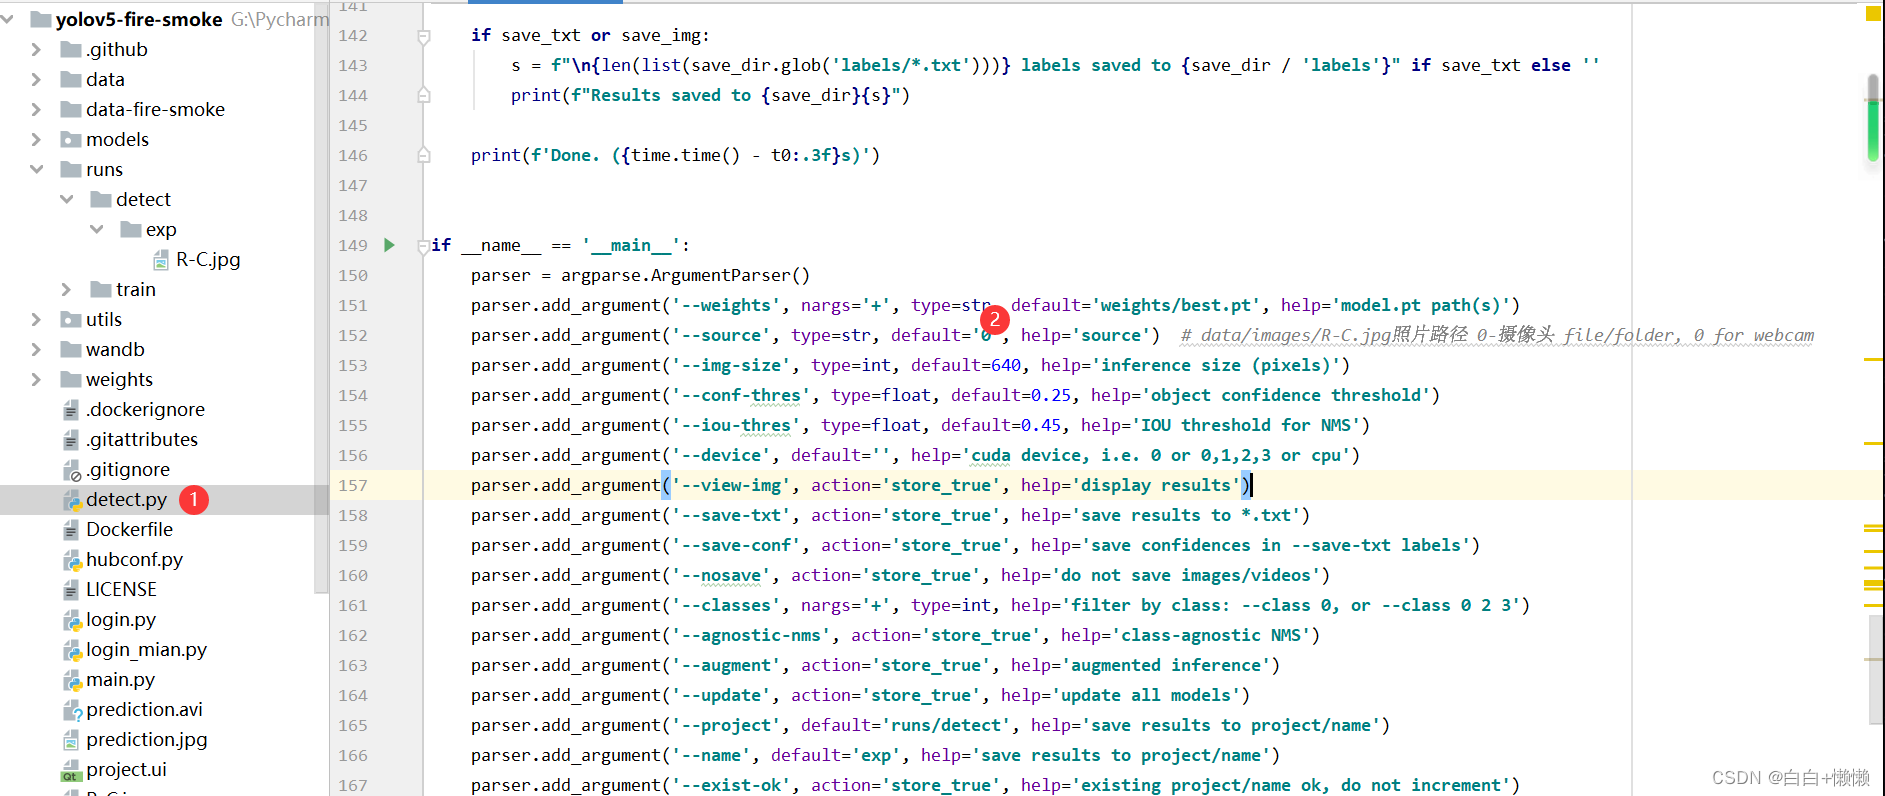Click the .dockerignore file icon

coord(71,410)
